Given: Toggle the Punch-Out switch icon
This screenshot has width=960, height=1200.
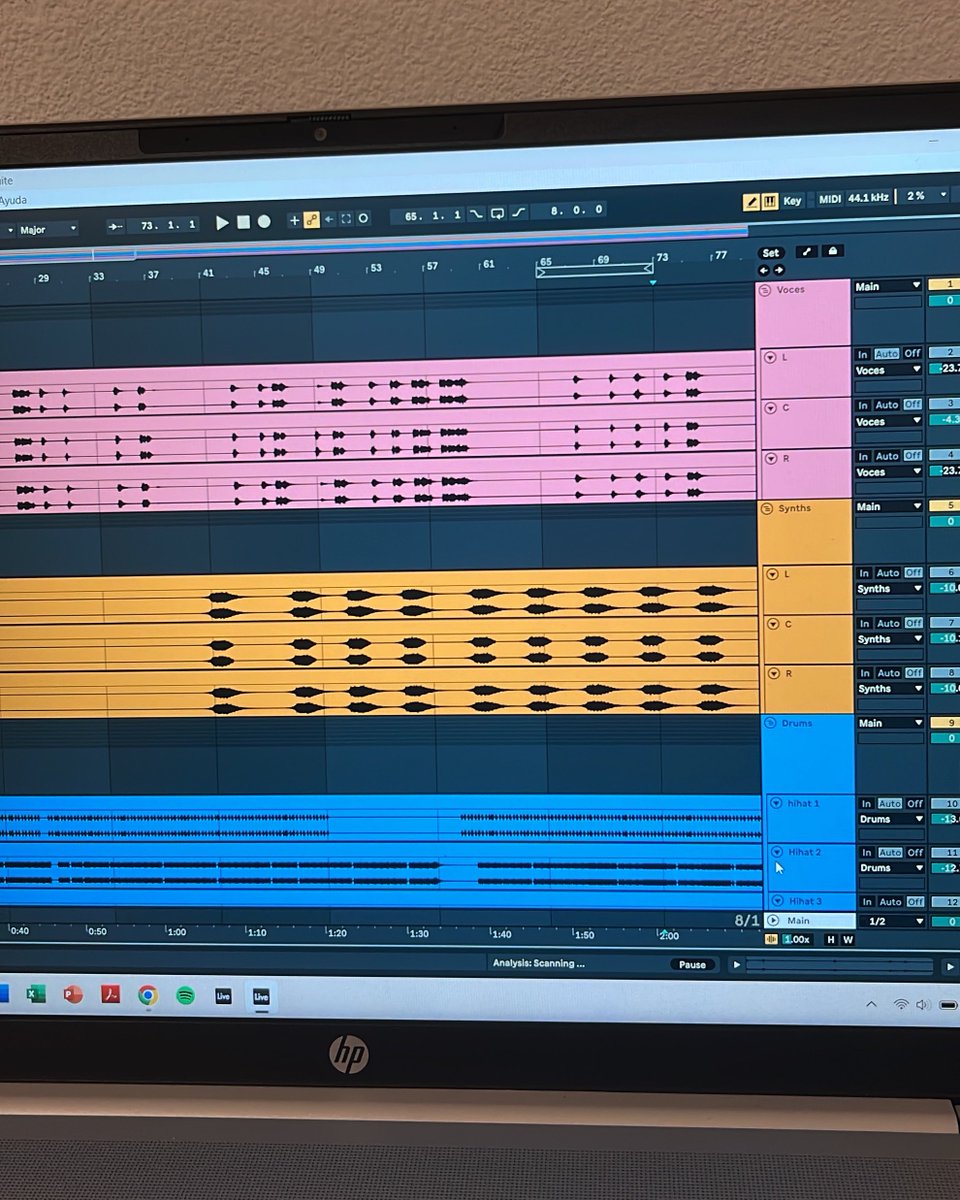Looking at the screenshot, I should click(x=518, y=212).
